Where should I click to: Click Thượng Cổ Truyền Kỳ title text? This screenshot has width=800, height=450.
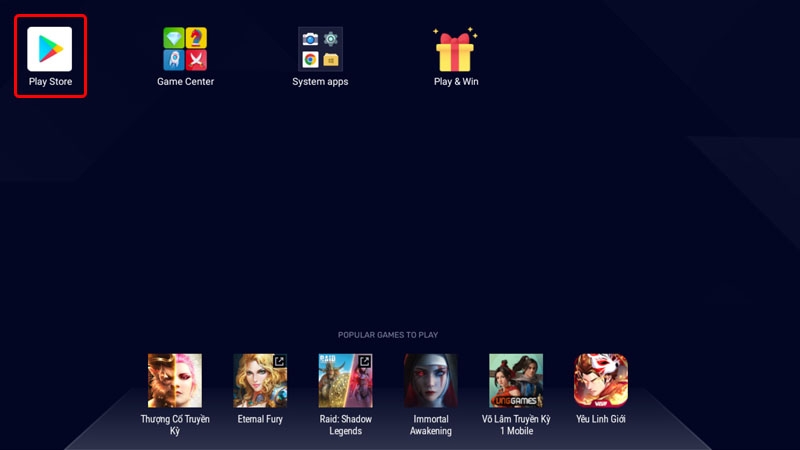tap(175, 425)
